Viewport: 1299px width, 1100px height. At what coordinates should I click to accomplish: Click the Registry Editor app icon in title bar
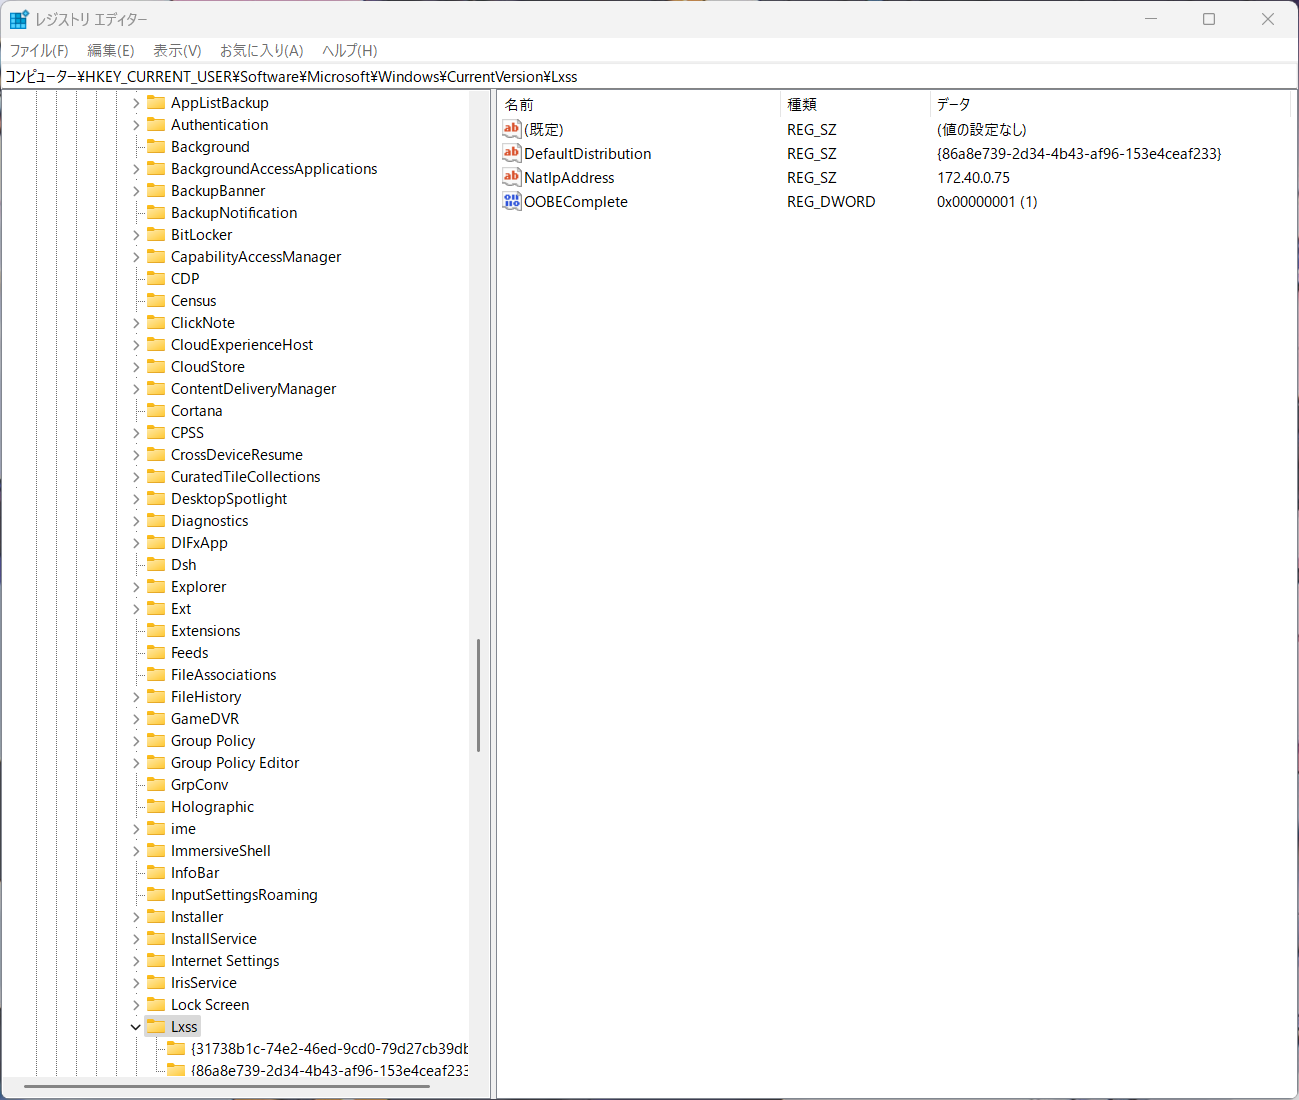(19, 19)
